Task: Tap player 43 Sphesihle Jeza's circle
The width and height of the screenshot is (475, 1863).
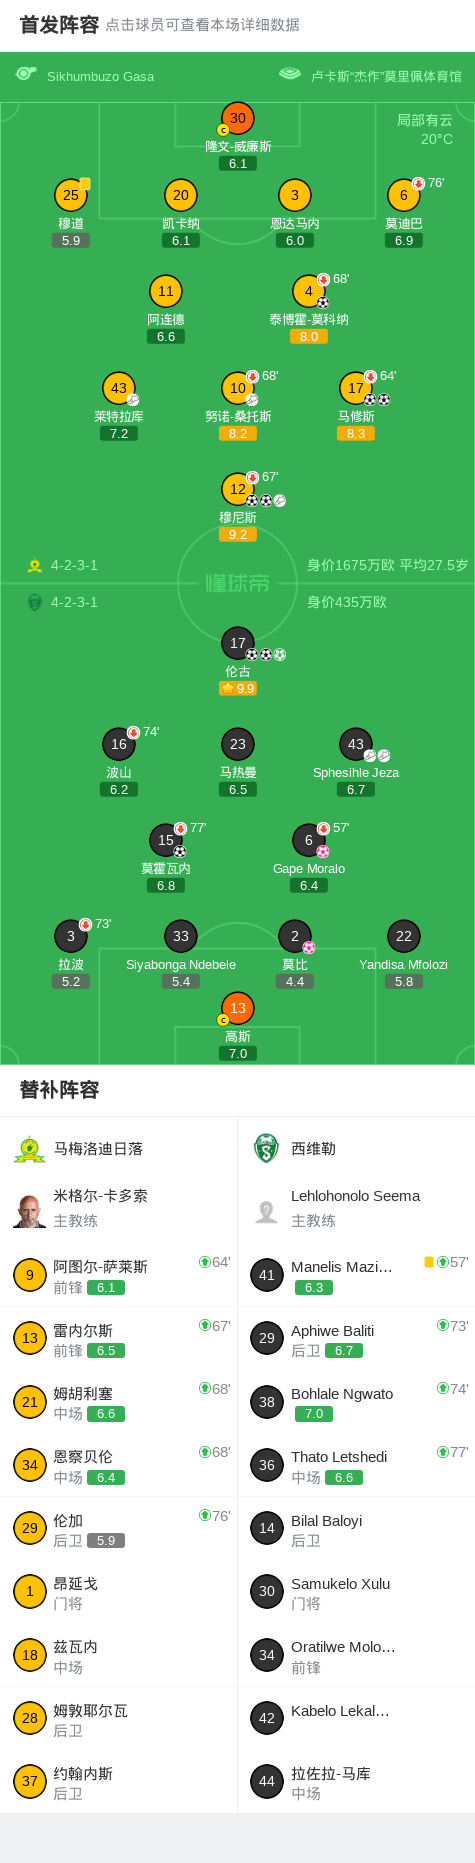Action: (356, 744)
